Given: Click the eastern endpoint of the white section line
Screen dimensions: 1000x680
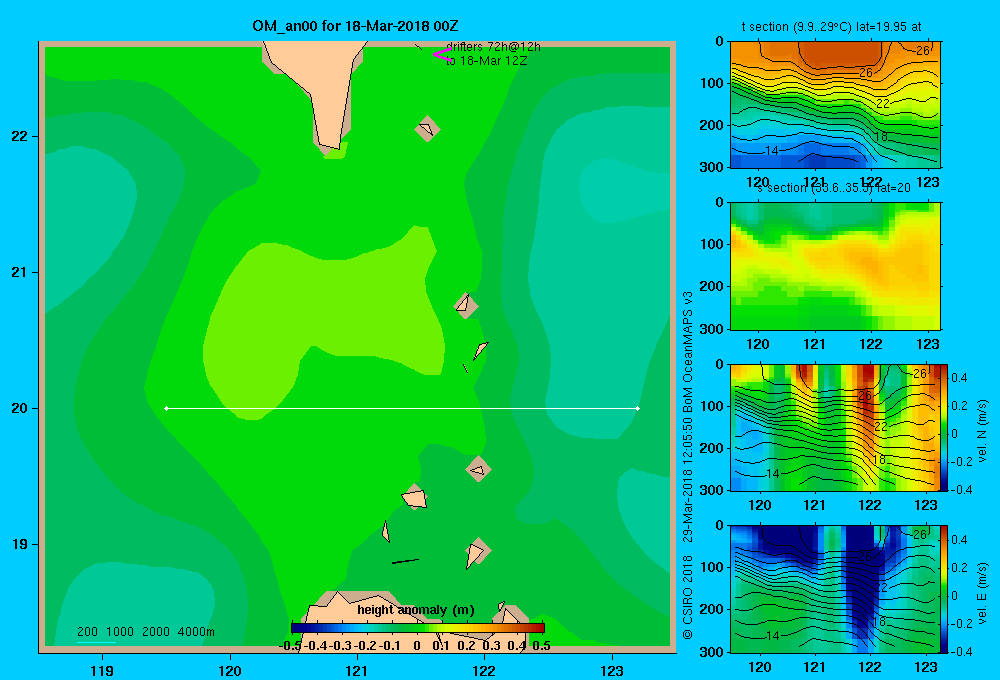Looking at the screenshot, I should [638, 408].
